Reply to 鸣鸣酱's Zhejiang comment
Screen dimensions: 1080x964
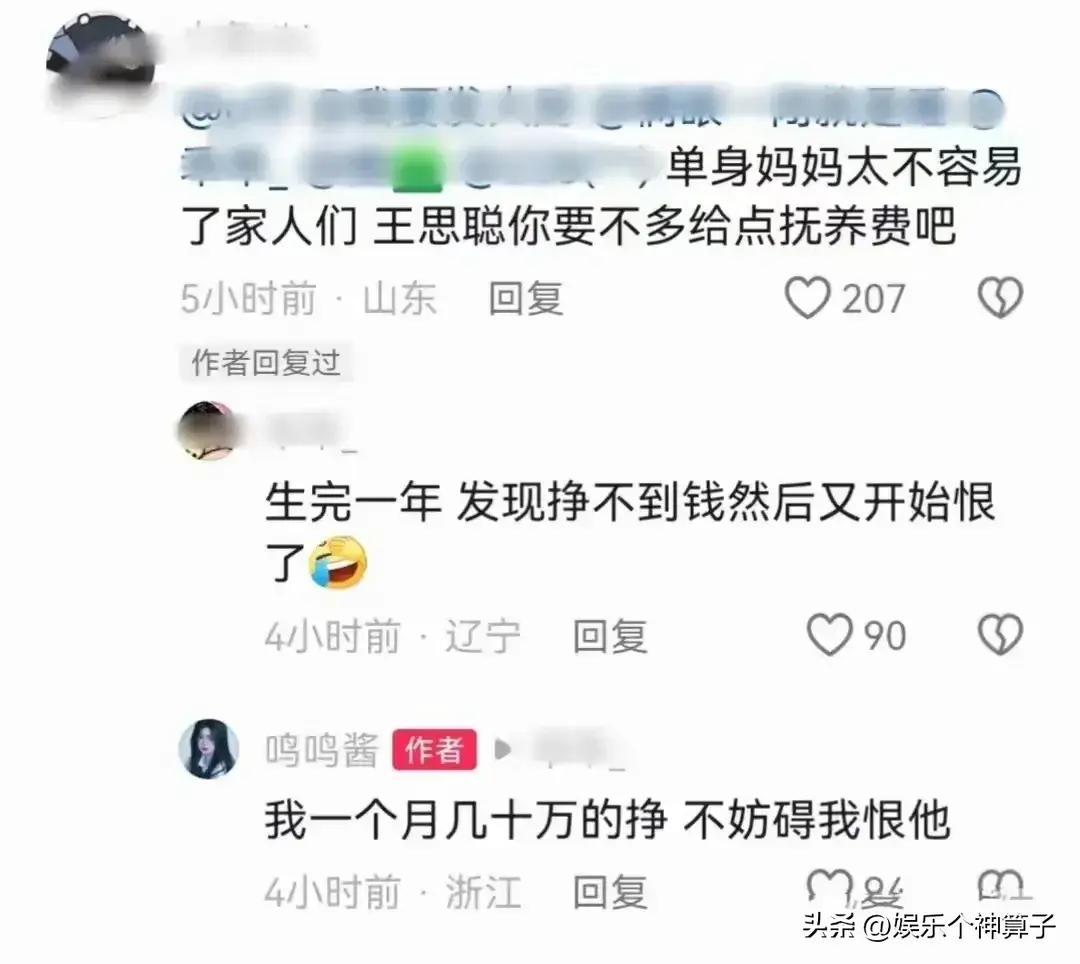[610, 892]
